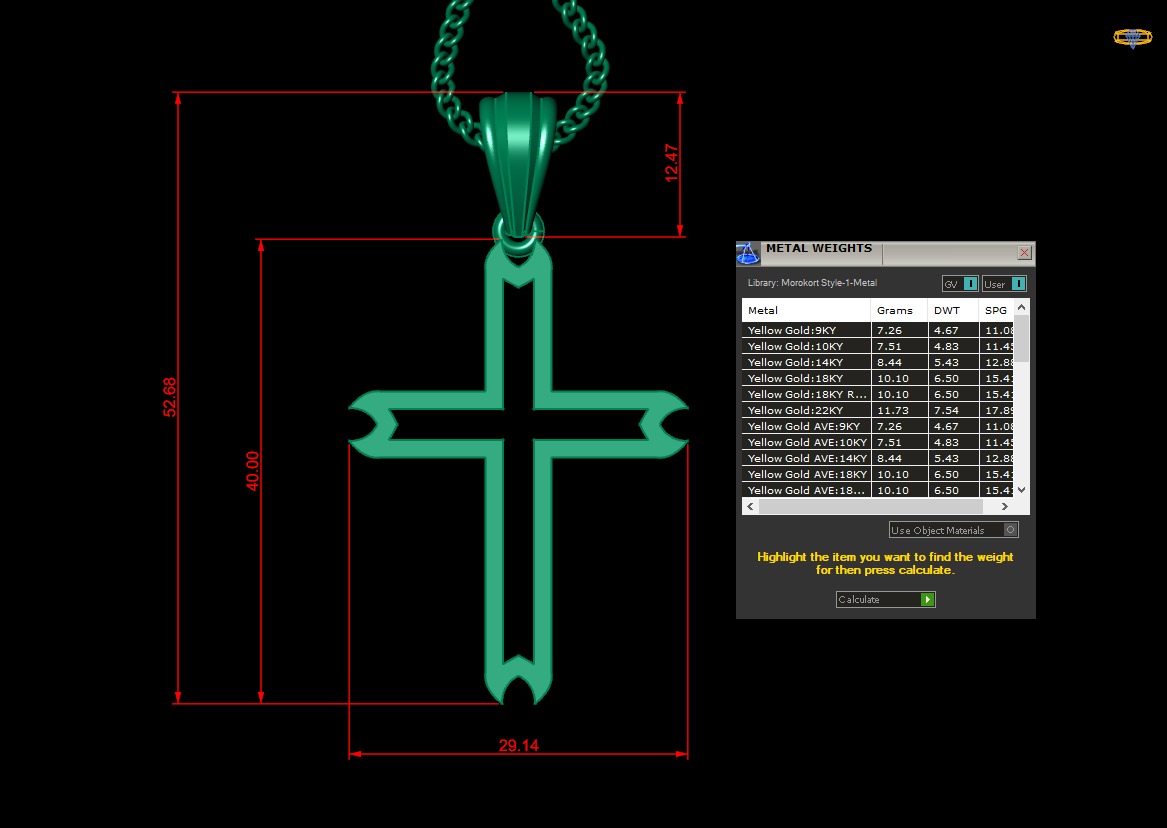Click Library: Morokort Style-1-Metal label
Screen dimensions: 1167x828
point(812,283)
